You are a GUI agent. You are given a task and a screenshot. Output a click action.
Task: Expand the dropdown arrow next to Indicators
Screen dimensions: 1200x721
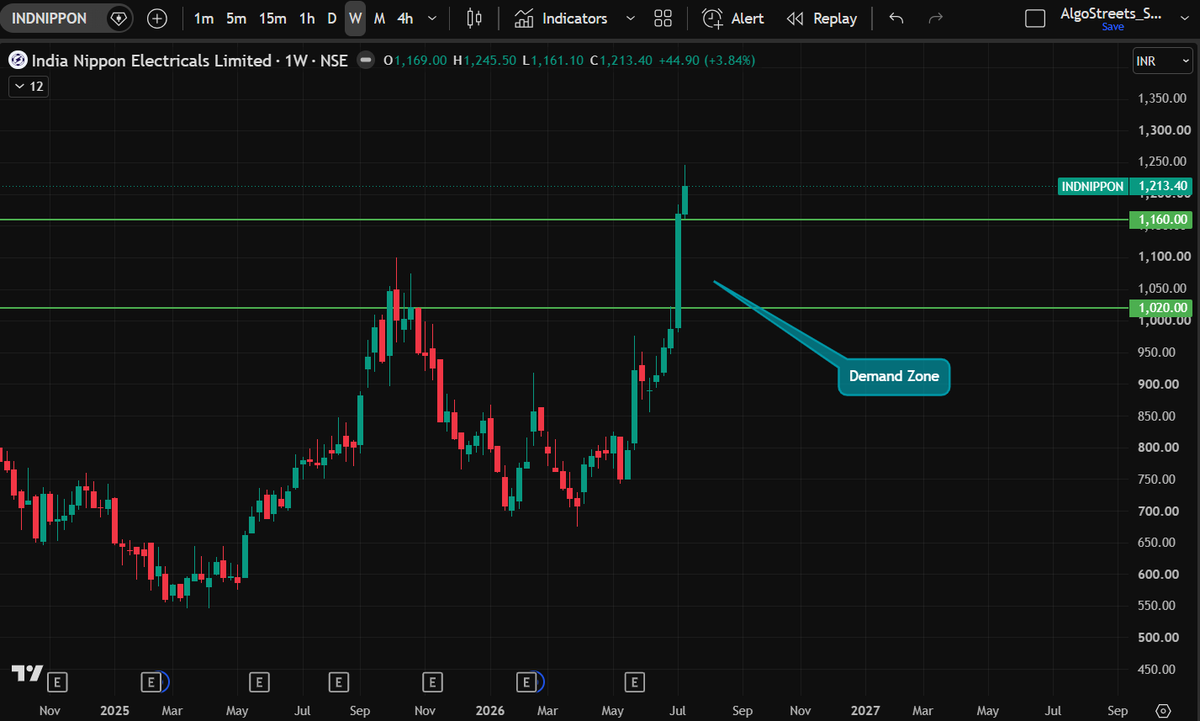point(629,18)
